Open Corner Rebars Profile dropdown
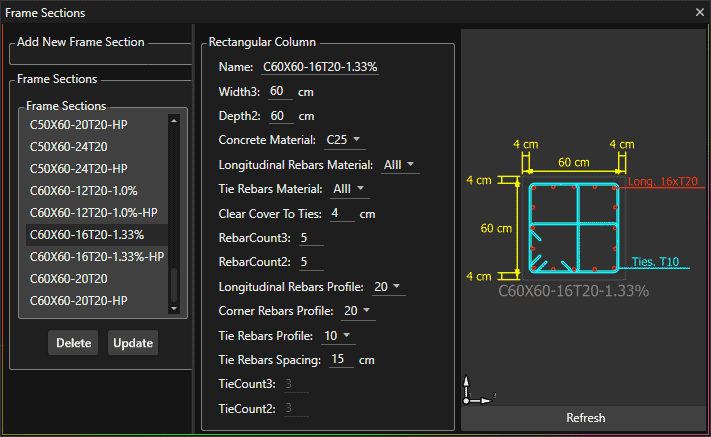The width and height of the screenshot is (711, 437). click(357, 311)
